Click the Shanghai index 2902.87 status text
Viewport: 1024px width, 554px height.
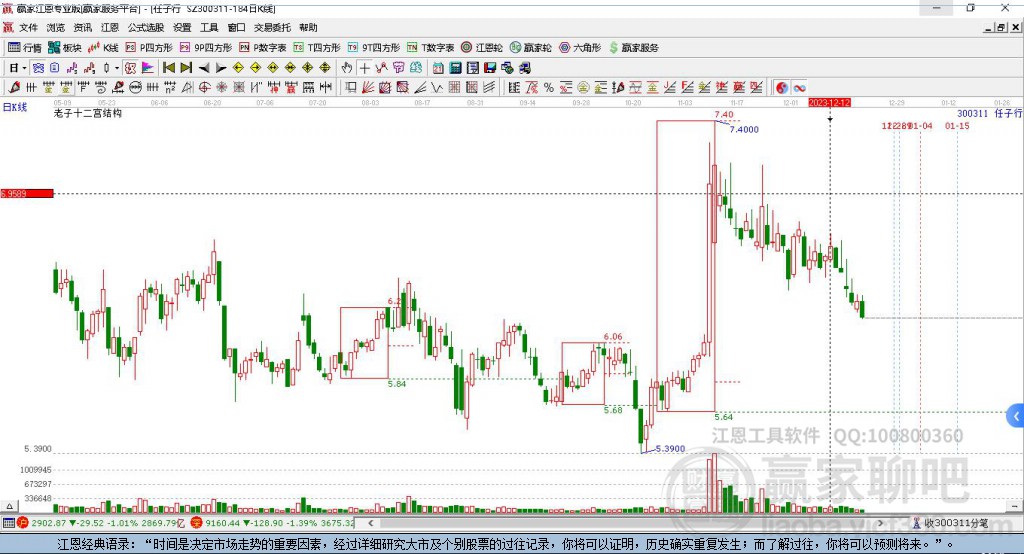[x=48, y=523]
